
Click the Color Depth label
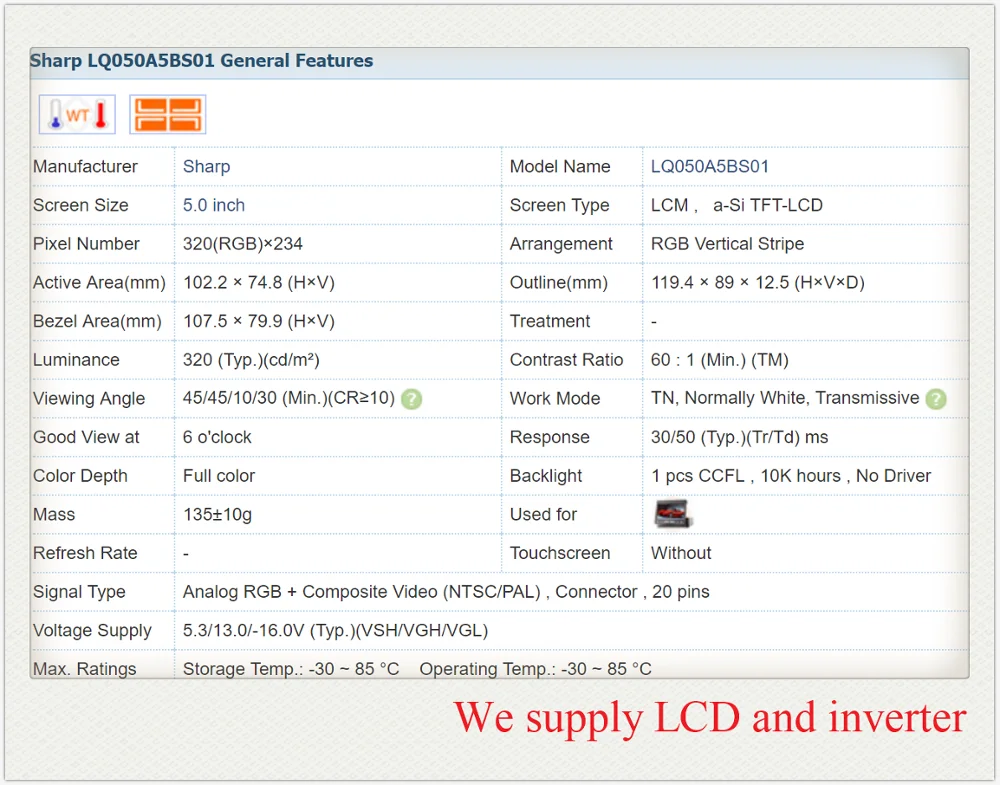point(80,476)
